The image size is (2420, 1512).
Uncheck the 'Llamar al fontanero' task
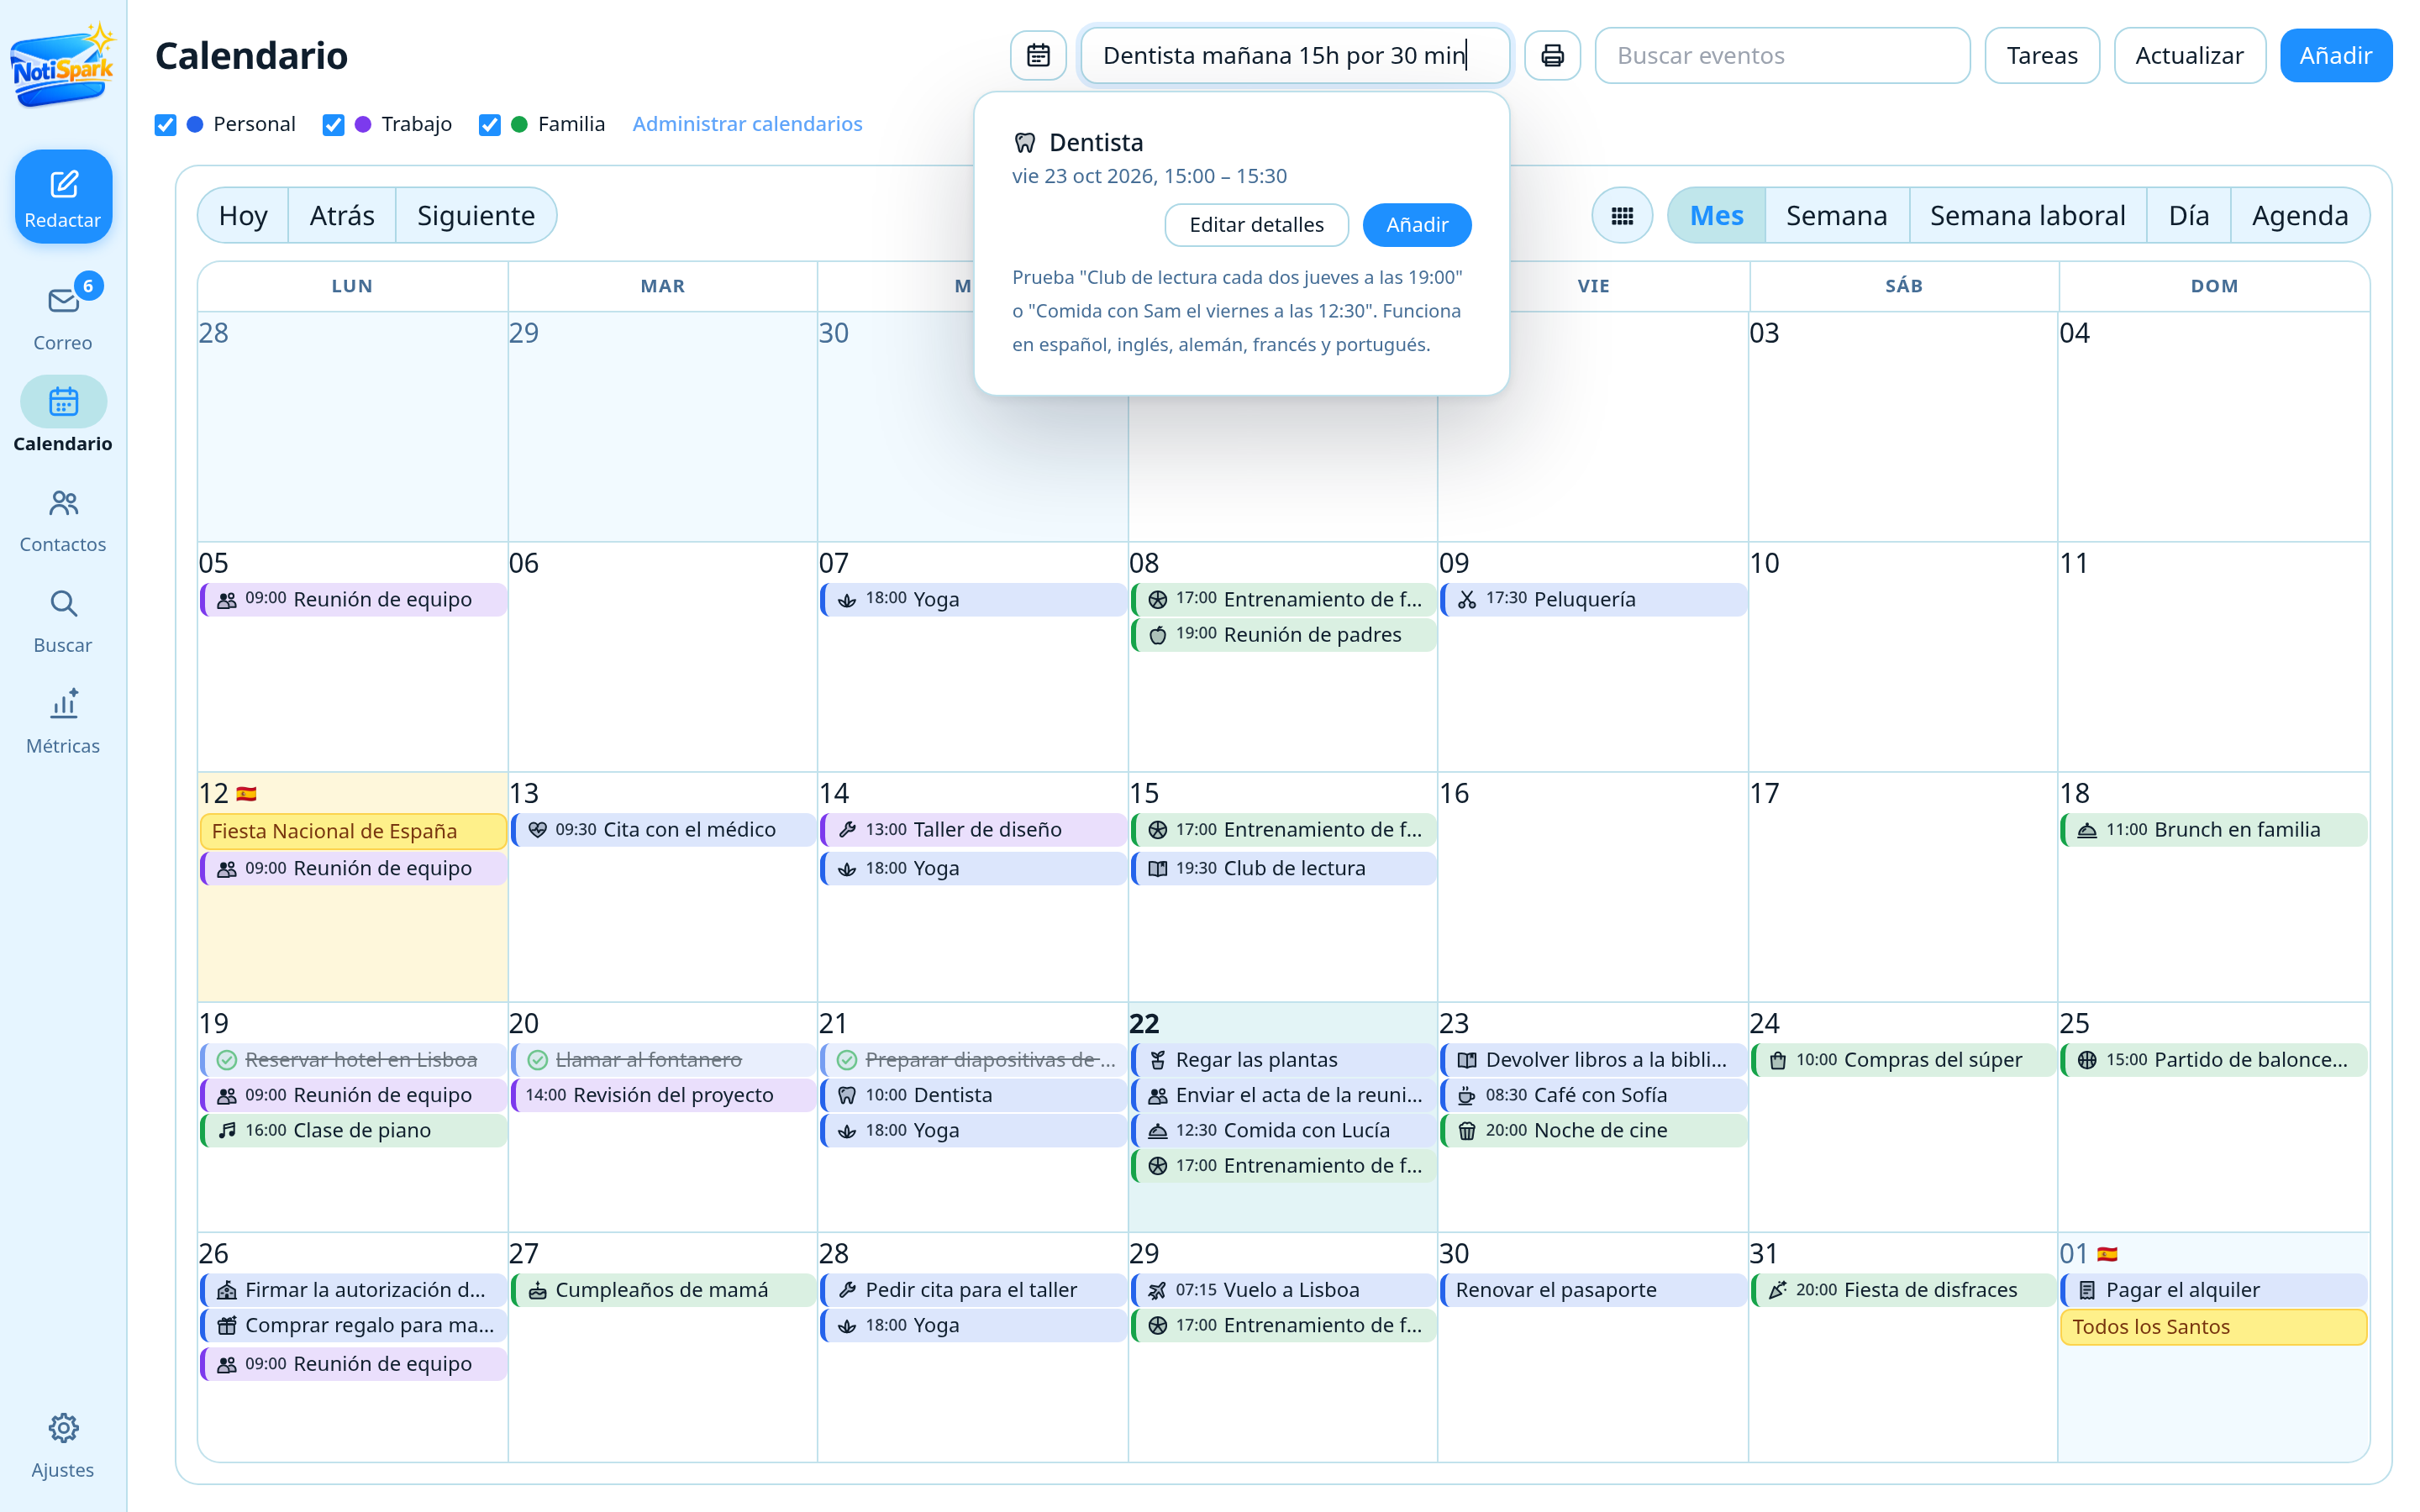[x=537, y=1059]
